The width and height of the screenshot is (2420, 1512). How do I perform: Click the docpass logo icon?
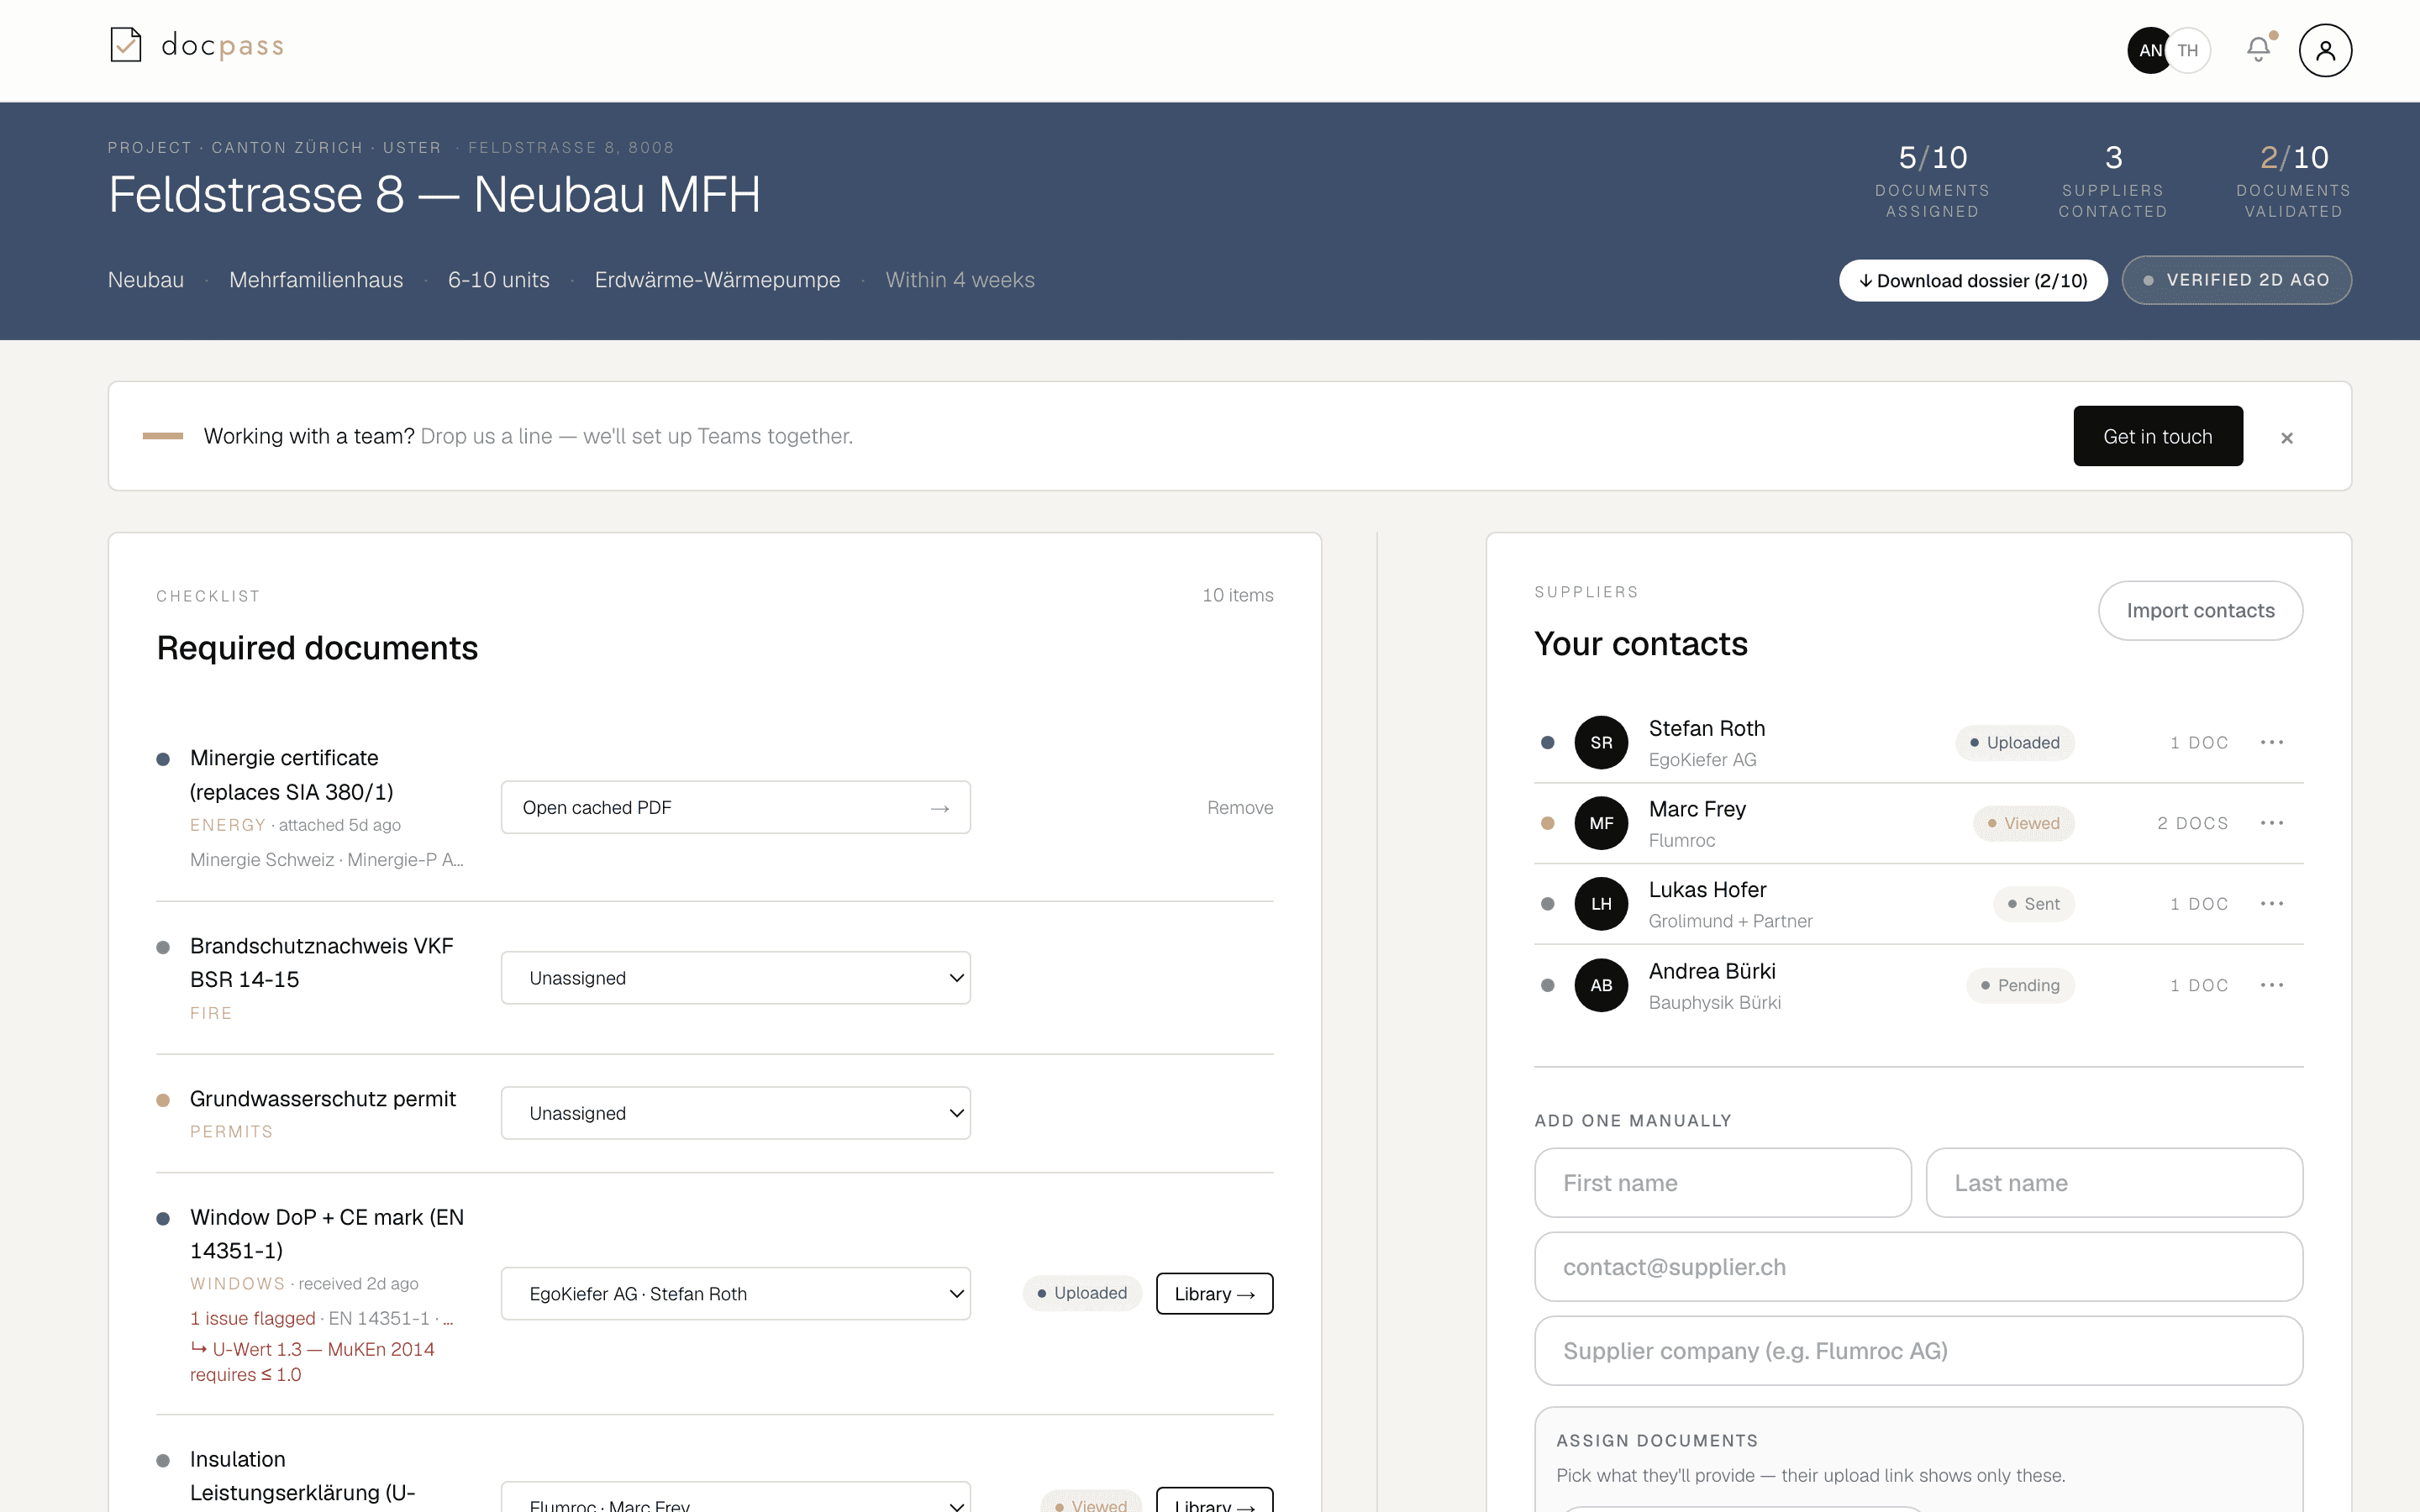(x=126, y=45)
